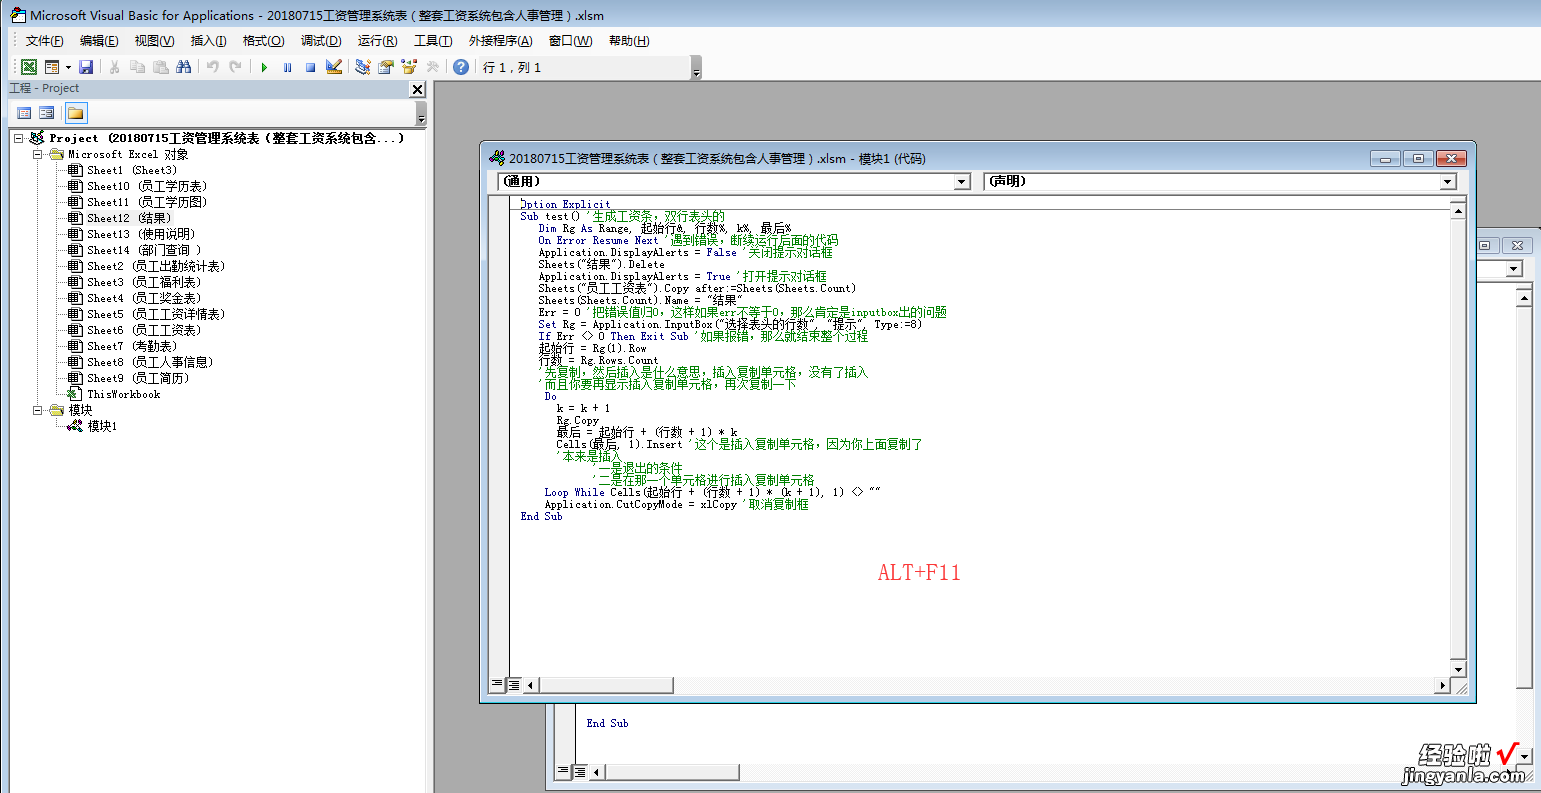Open the Properties Window icon
The height and width of the screenshot is (793, 1541).
pos(386,67)
